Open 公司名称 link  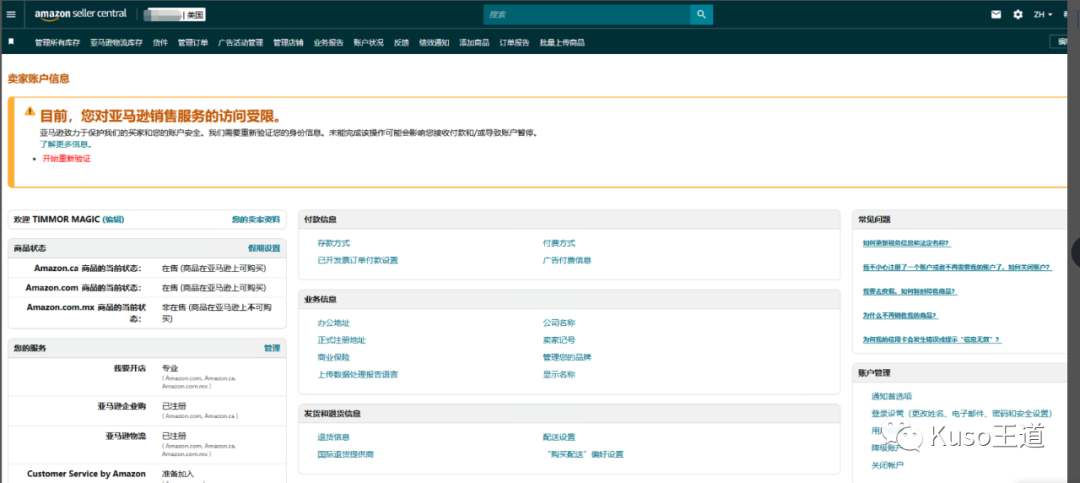tap(559, 323)
